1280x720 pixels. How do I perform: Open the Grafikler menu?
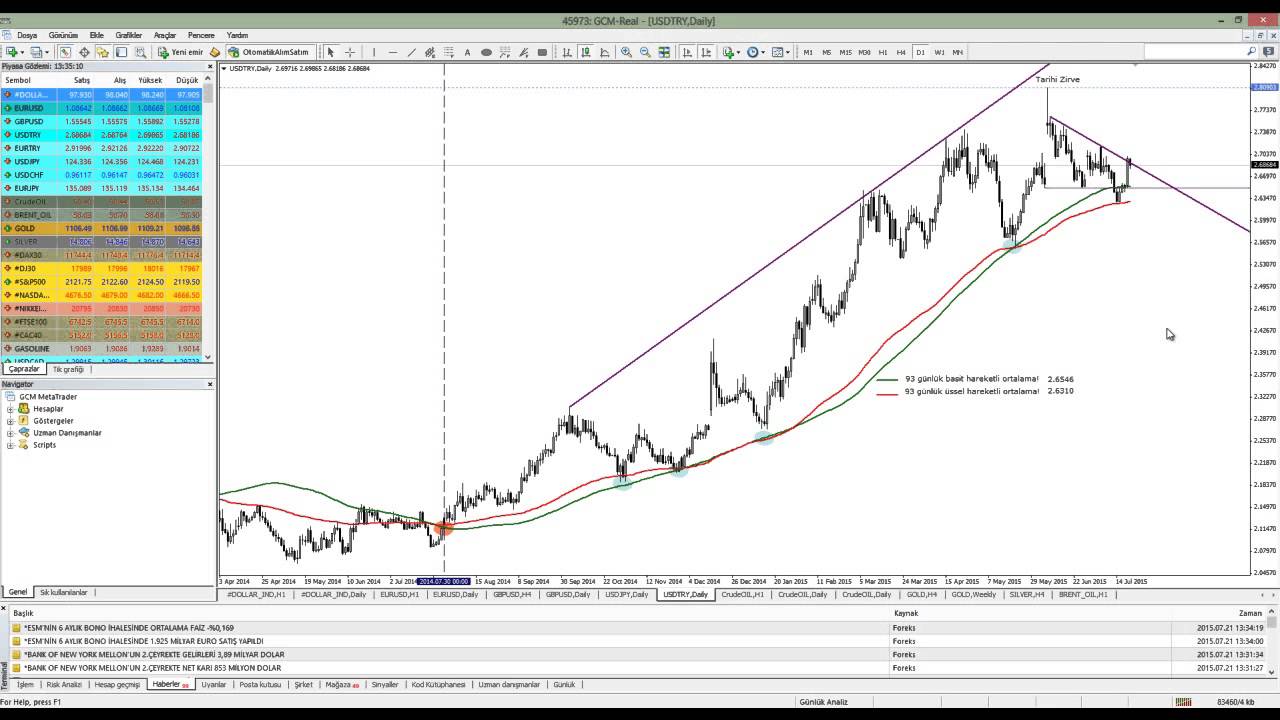click(x=128, y=35)
